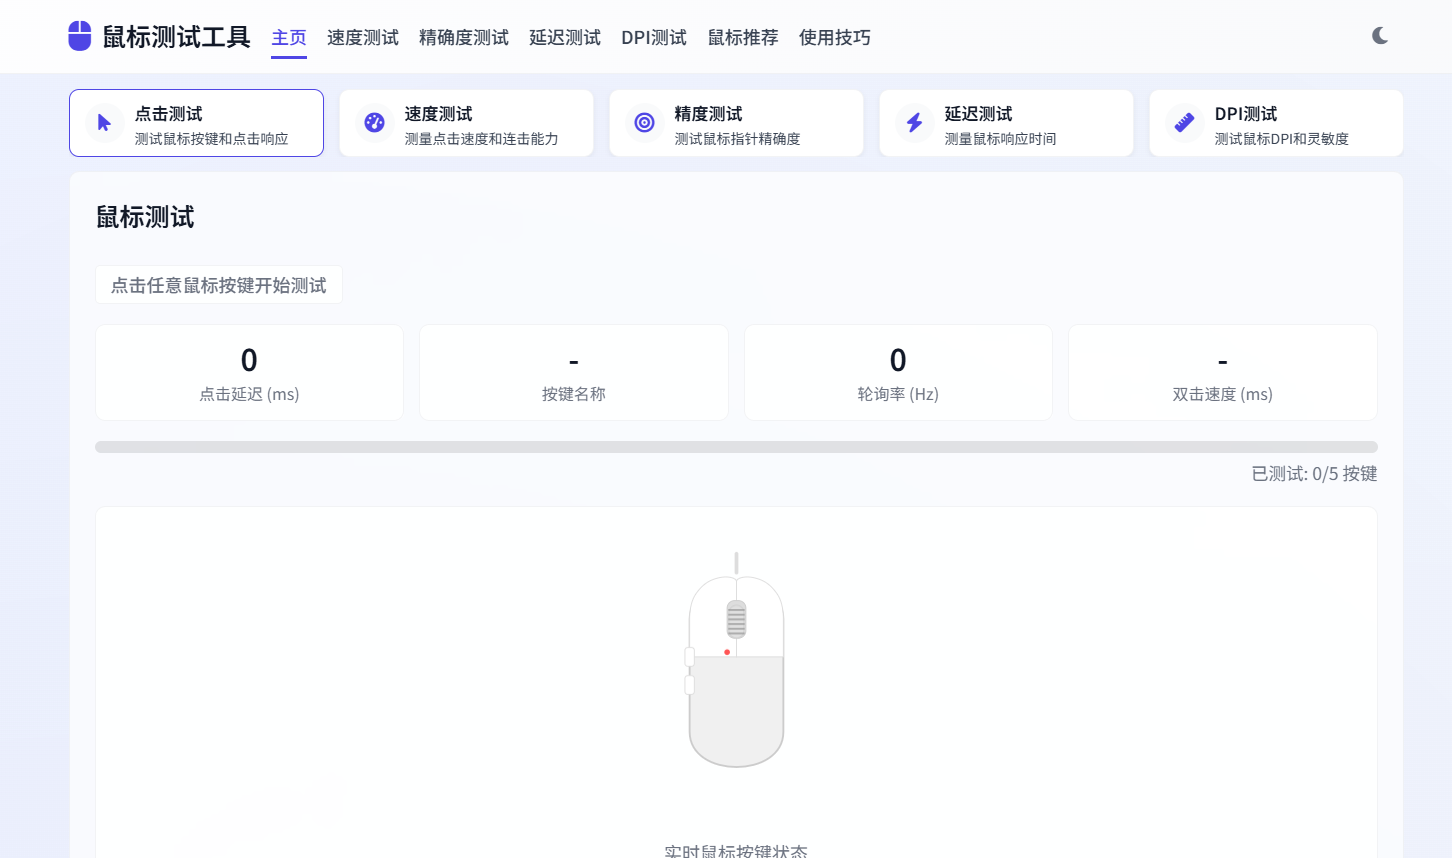Screen dimensions: 1452x858
Task: Click the 测试鼠标指针精确度 description text
Action: (x=738, y=139)
